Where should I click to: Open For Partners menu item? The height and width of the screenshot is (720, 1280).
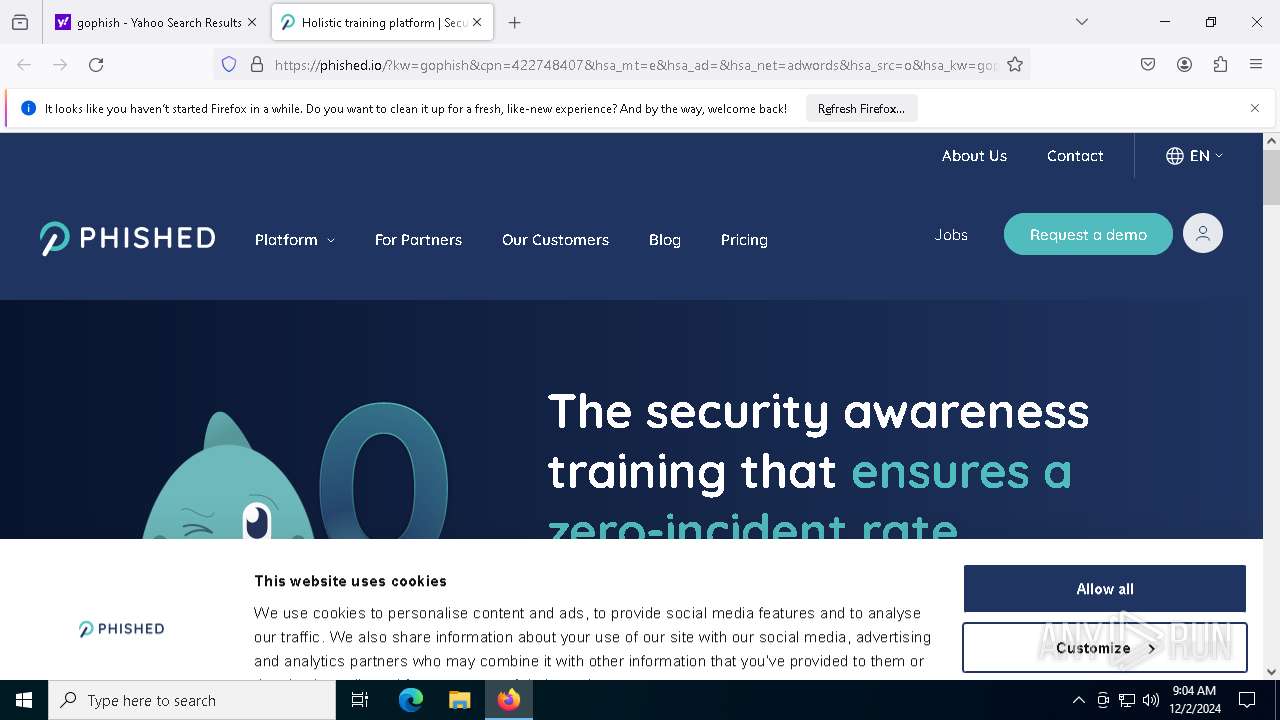pos(418,240)
